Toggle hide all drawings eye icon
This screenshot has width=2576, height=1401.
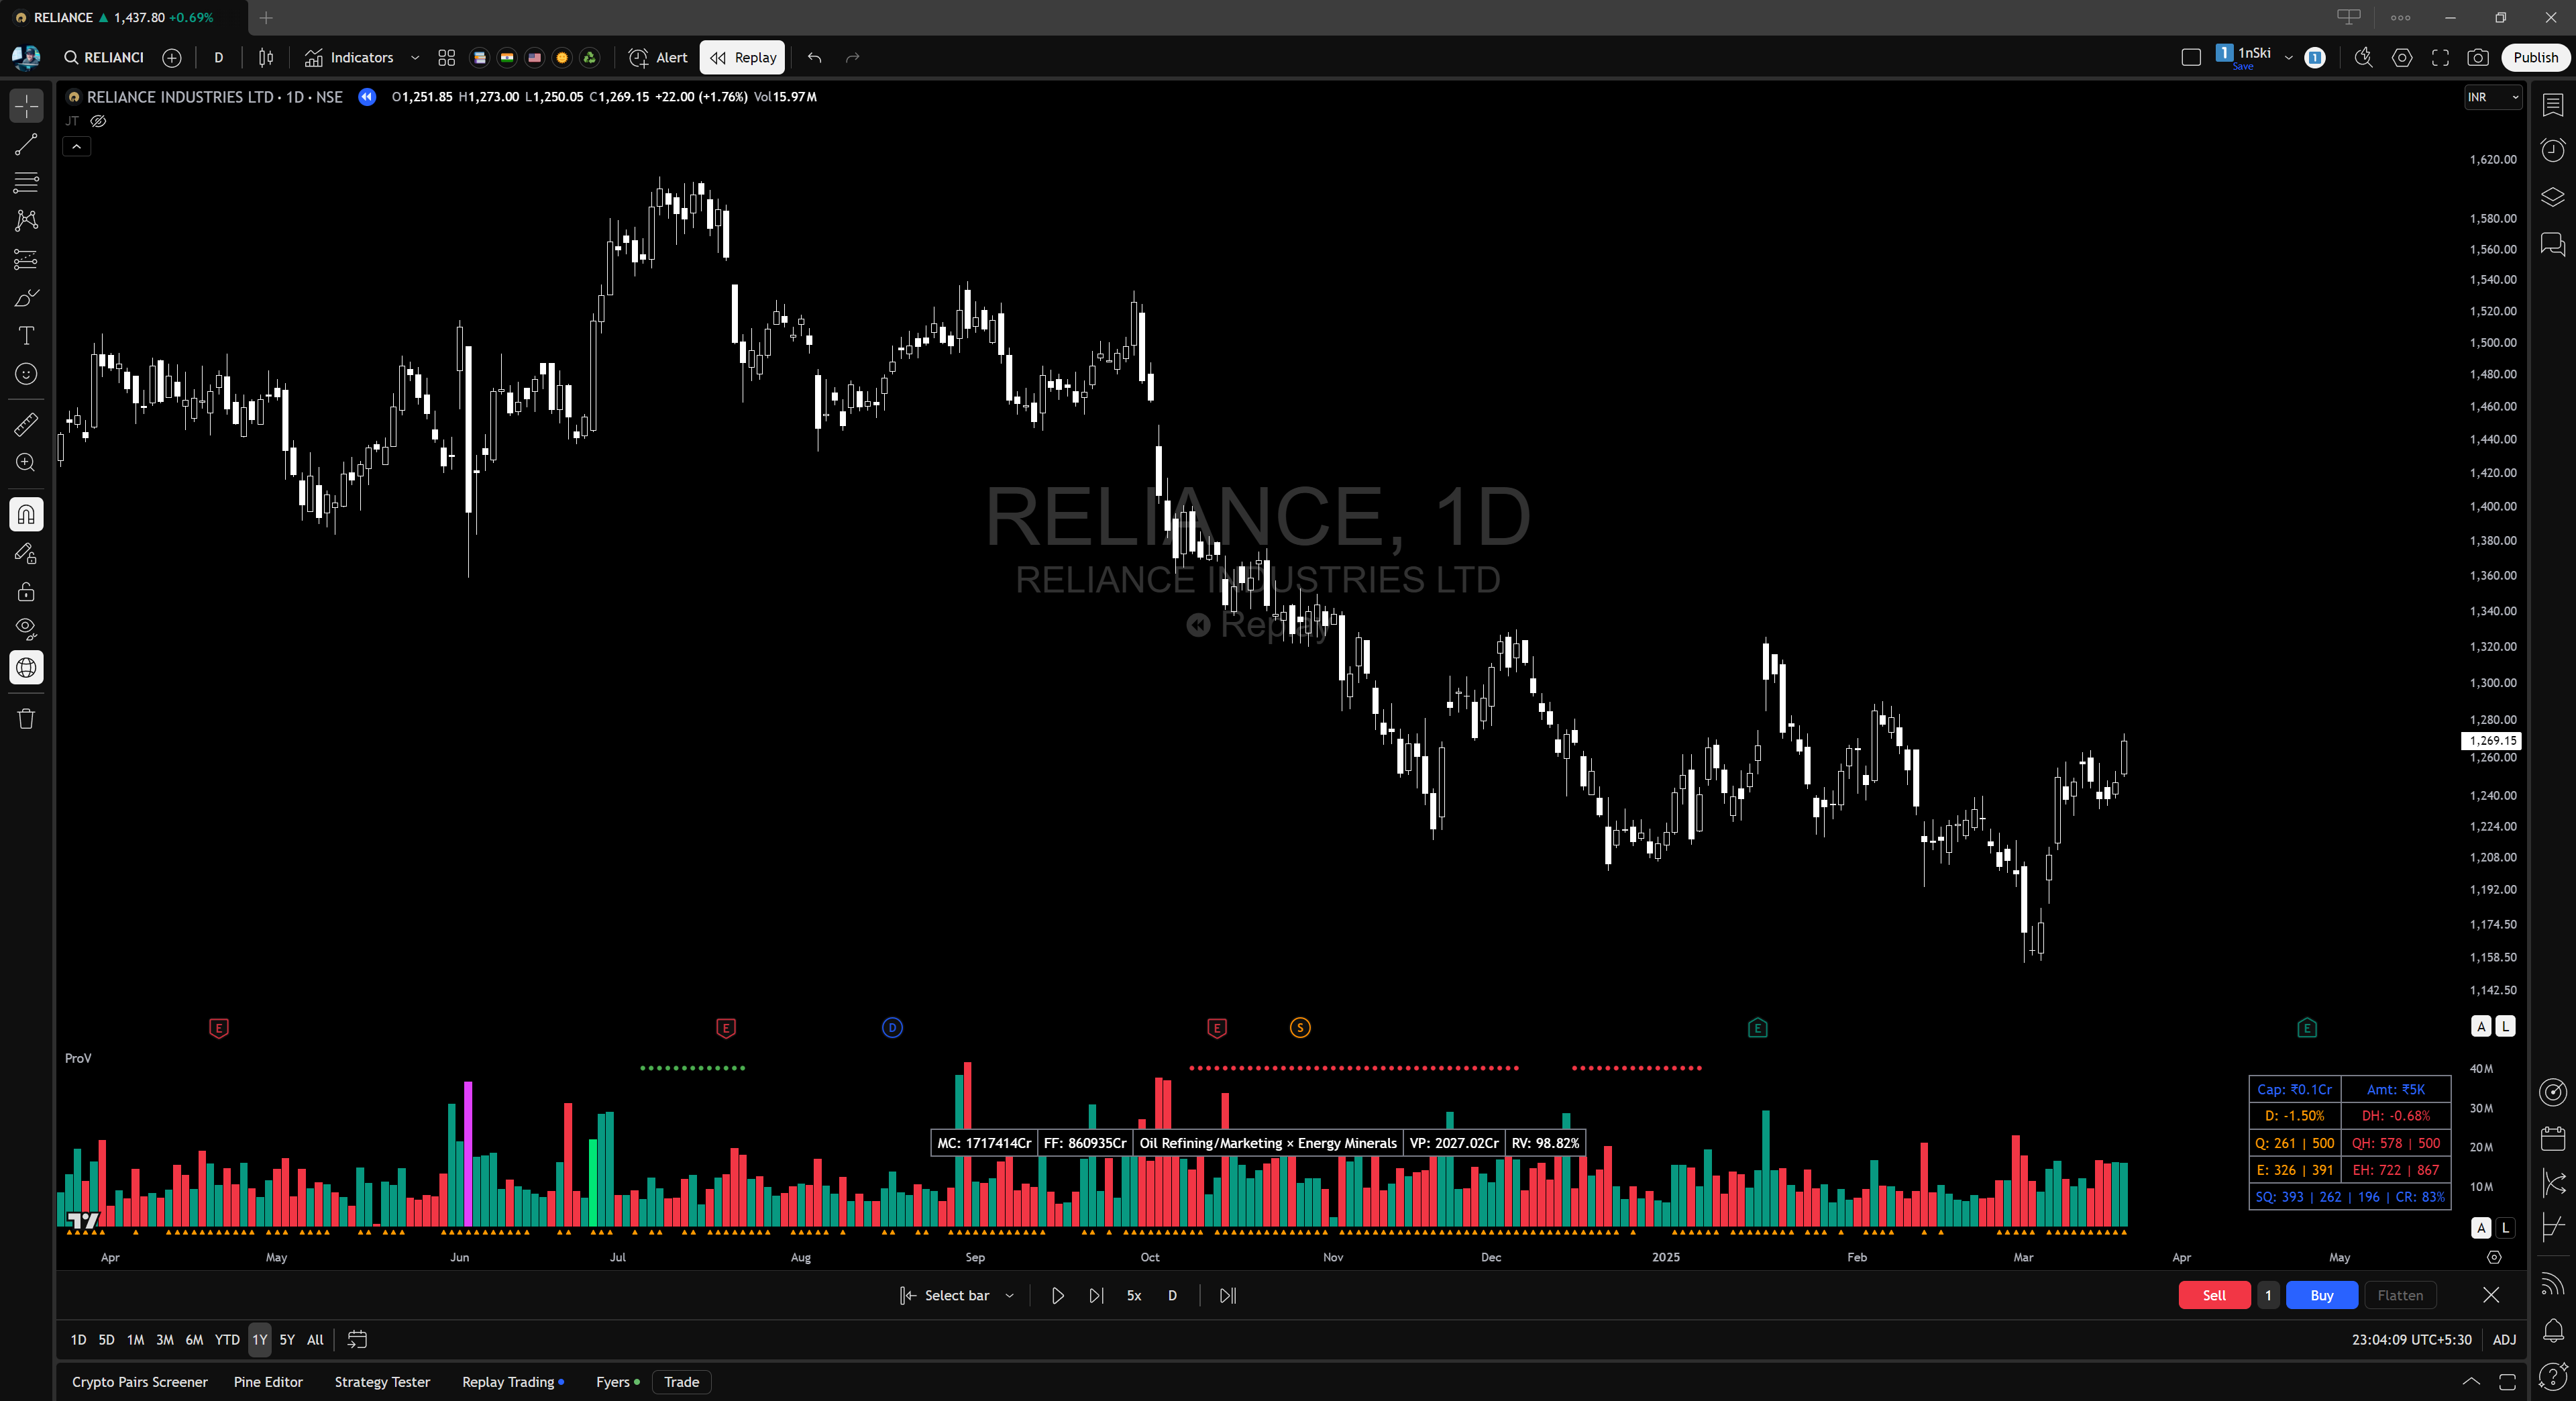[26, 629]
